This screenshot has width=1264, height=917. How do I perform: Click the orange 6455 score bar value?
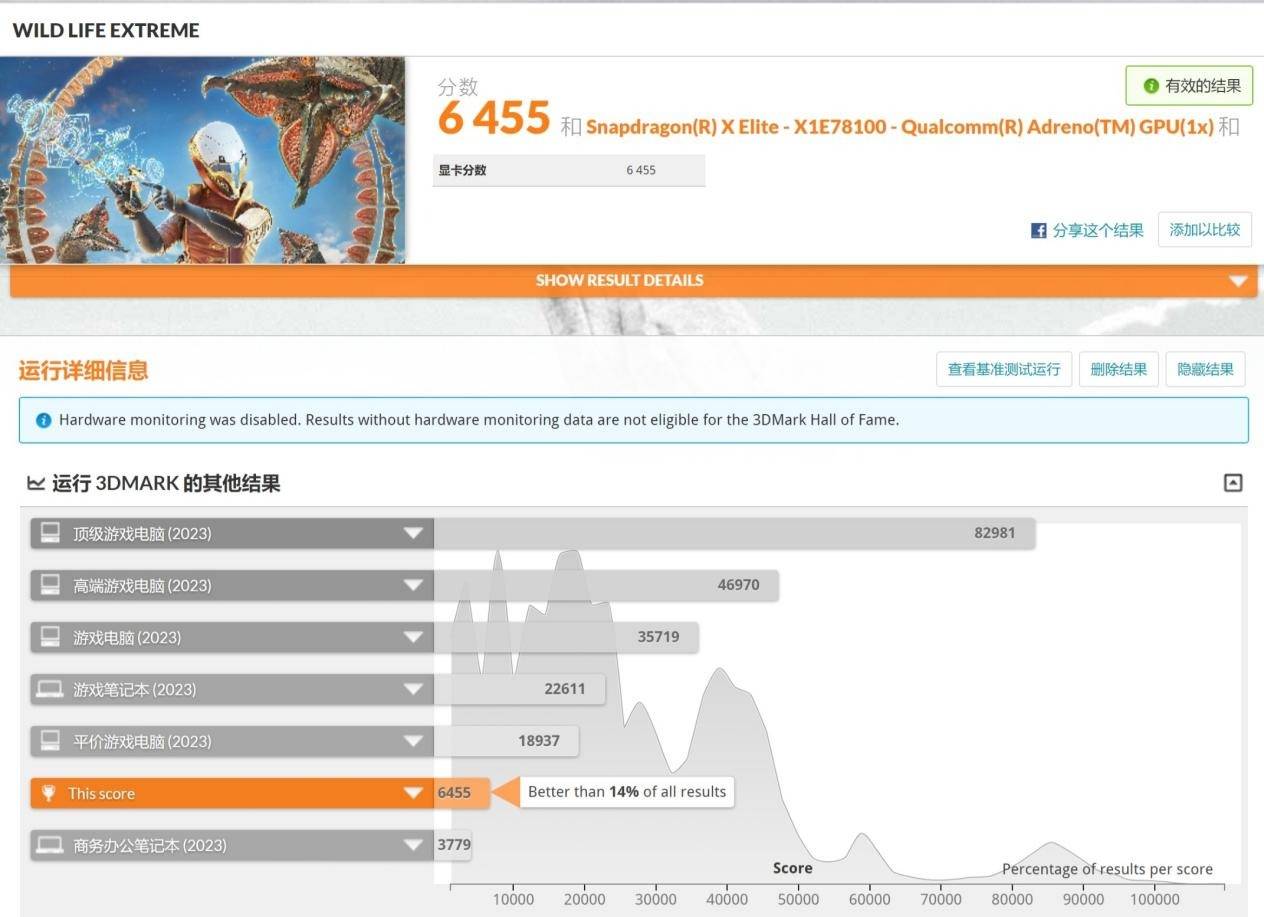[x=454, y=793]
